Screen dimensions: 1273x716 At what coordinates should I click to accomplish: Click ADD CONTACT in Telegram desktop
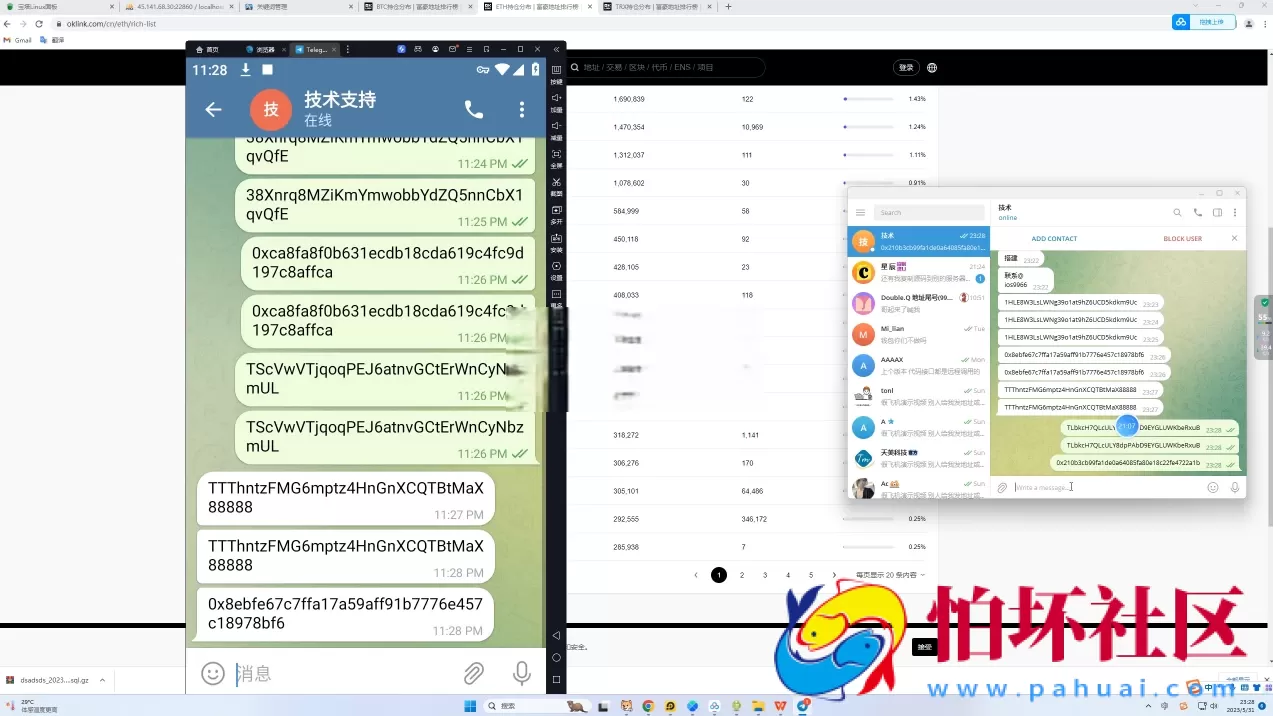[x=1054, y=238]
